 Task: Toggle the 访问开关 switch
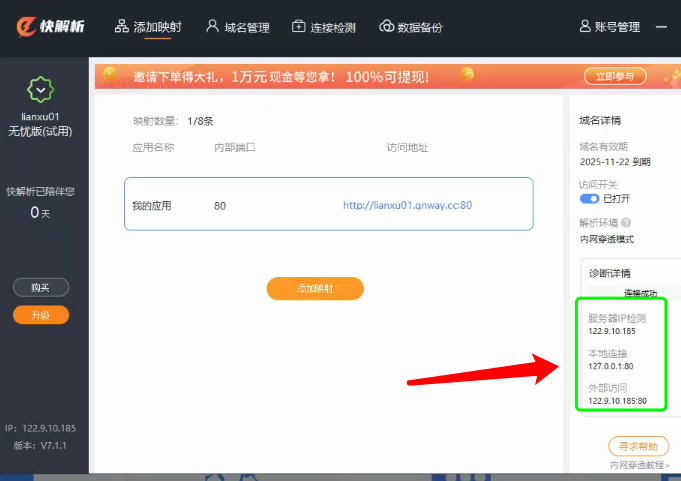click(x=589, y=198)
